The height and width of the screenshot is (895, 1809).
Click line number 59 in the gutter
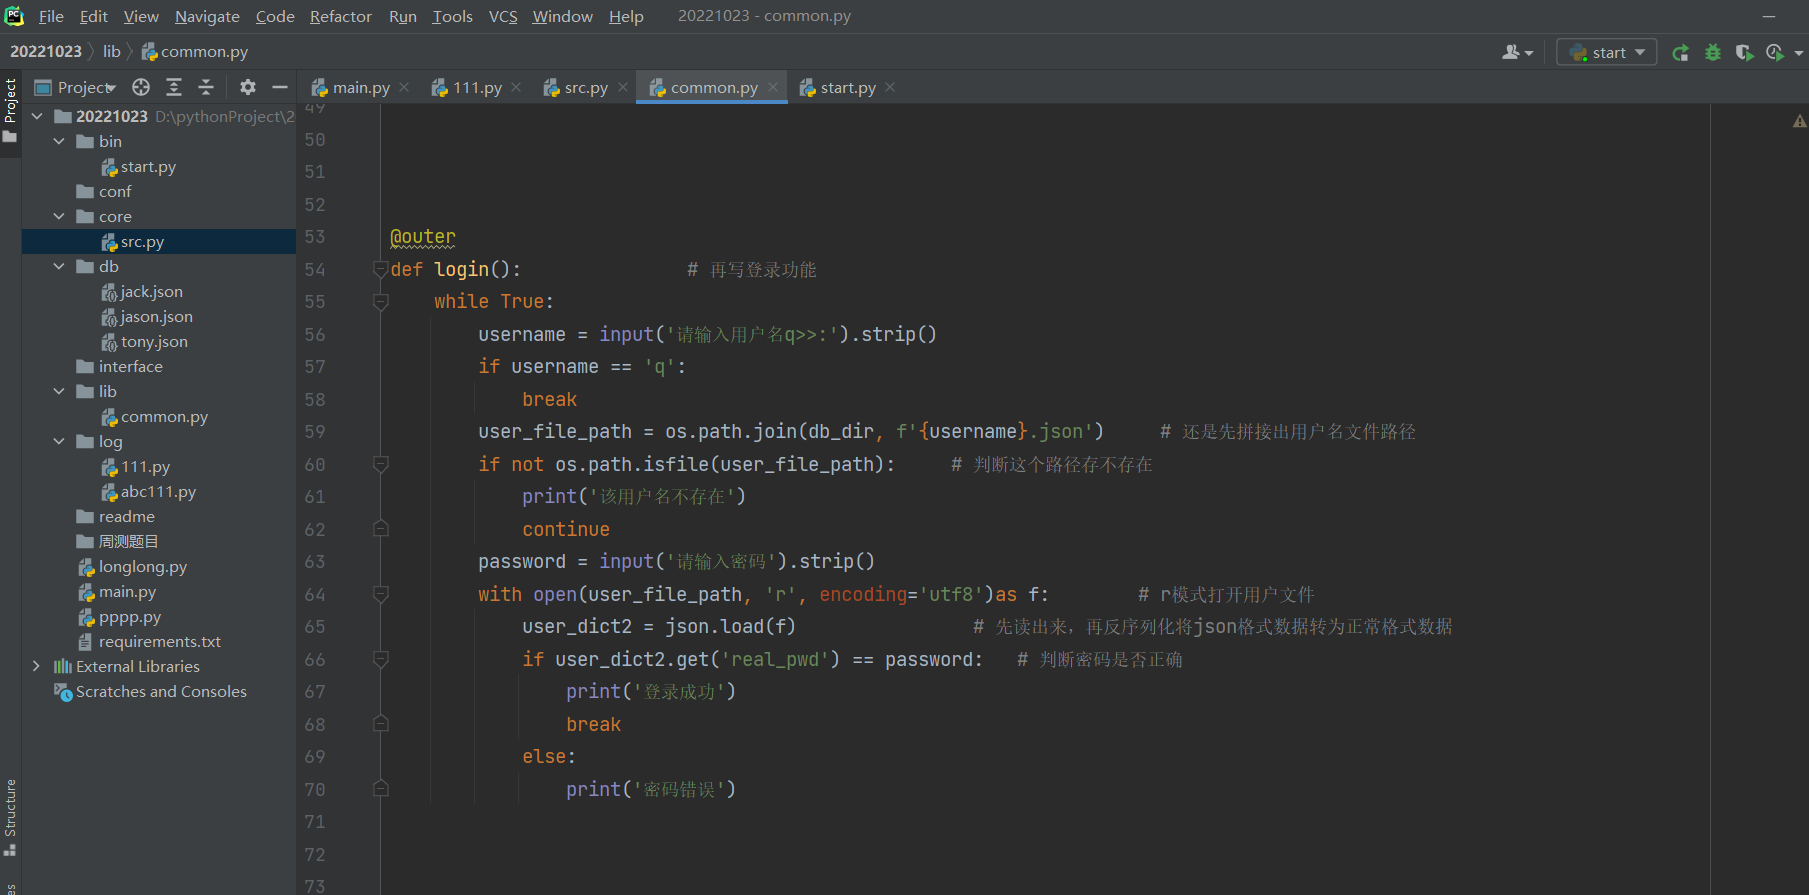tap(315, 432)
